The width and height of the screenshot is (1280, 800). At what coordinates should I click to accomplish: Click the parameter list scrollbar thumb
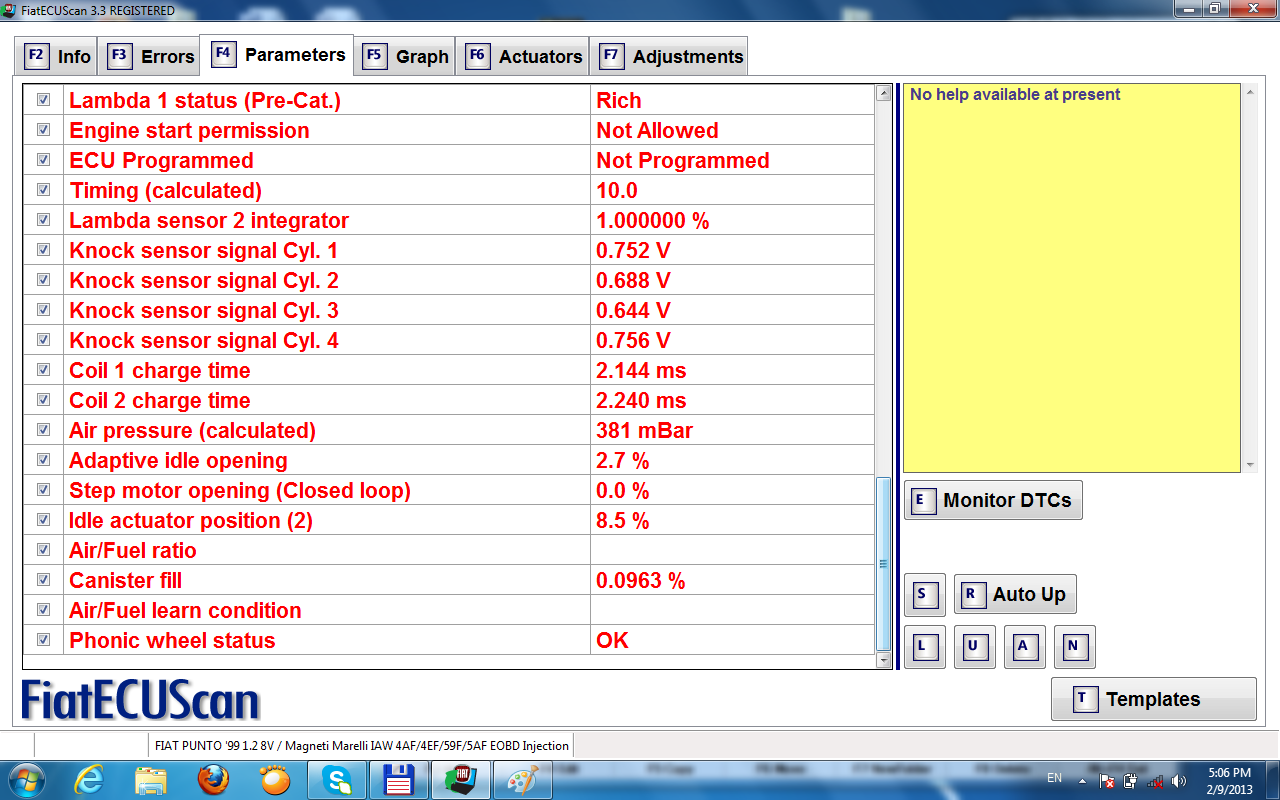tap(883, 564)
